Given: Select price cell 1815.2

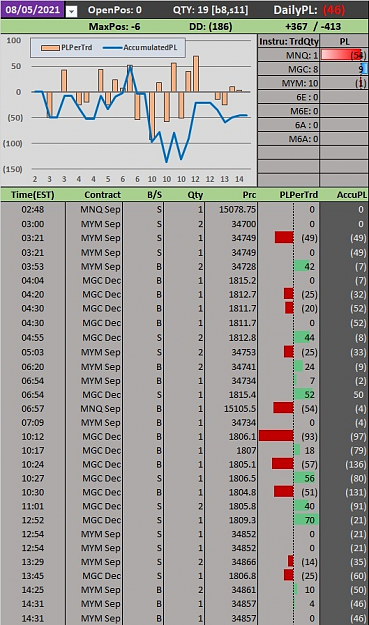Looking at the screenshot, I should click(x=231, y=281).
